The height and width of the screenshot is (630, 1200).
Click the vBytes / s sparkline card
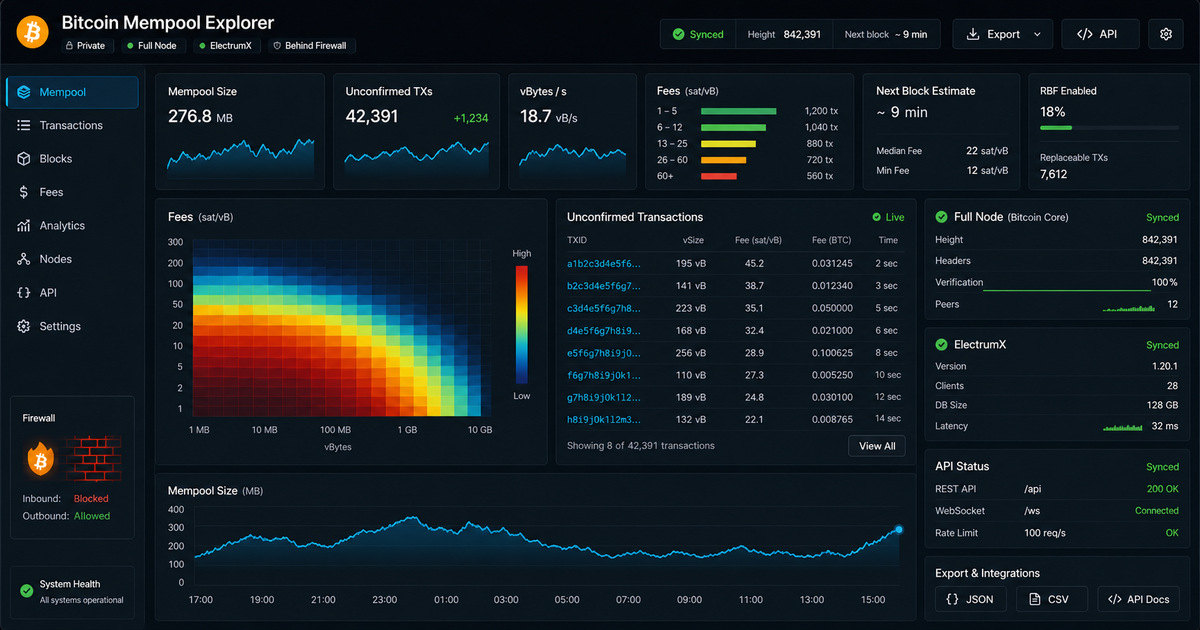572,131
